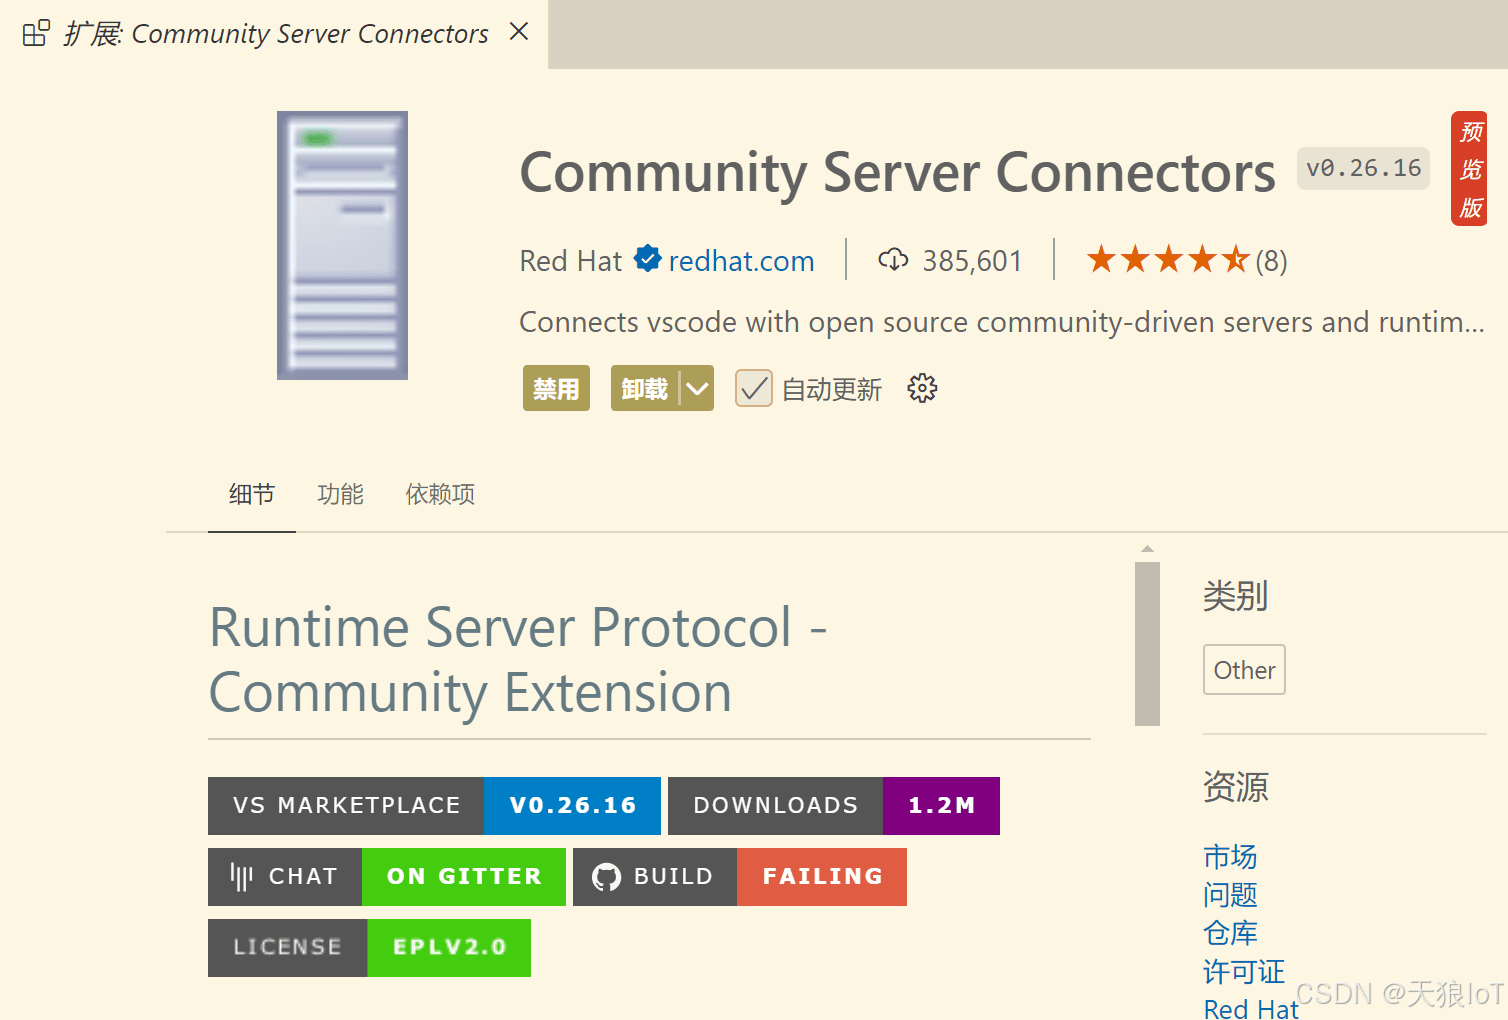1508x1020 pixels.
Task: Click the 卸载 (uninstall) button
Action: (644, 388)
